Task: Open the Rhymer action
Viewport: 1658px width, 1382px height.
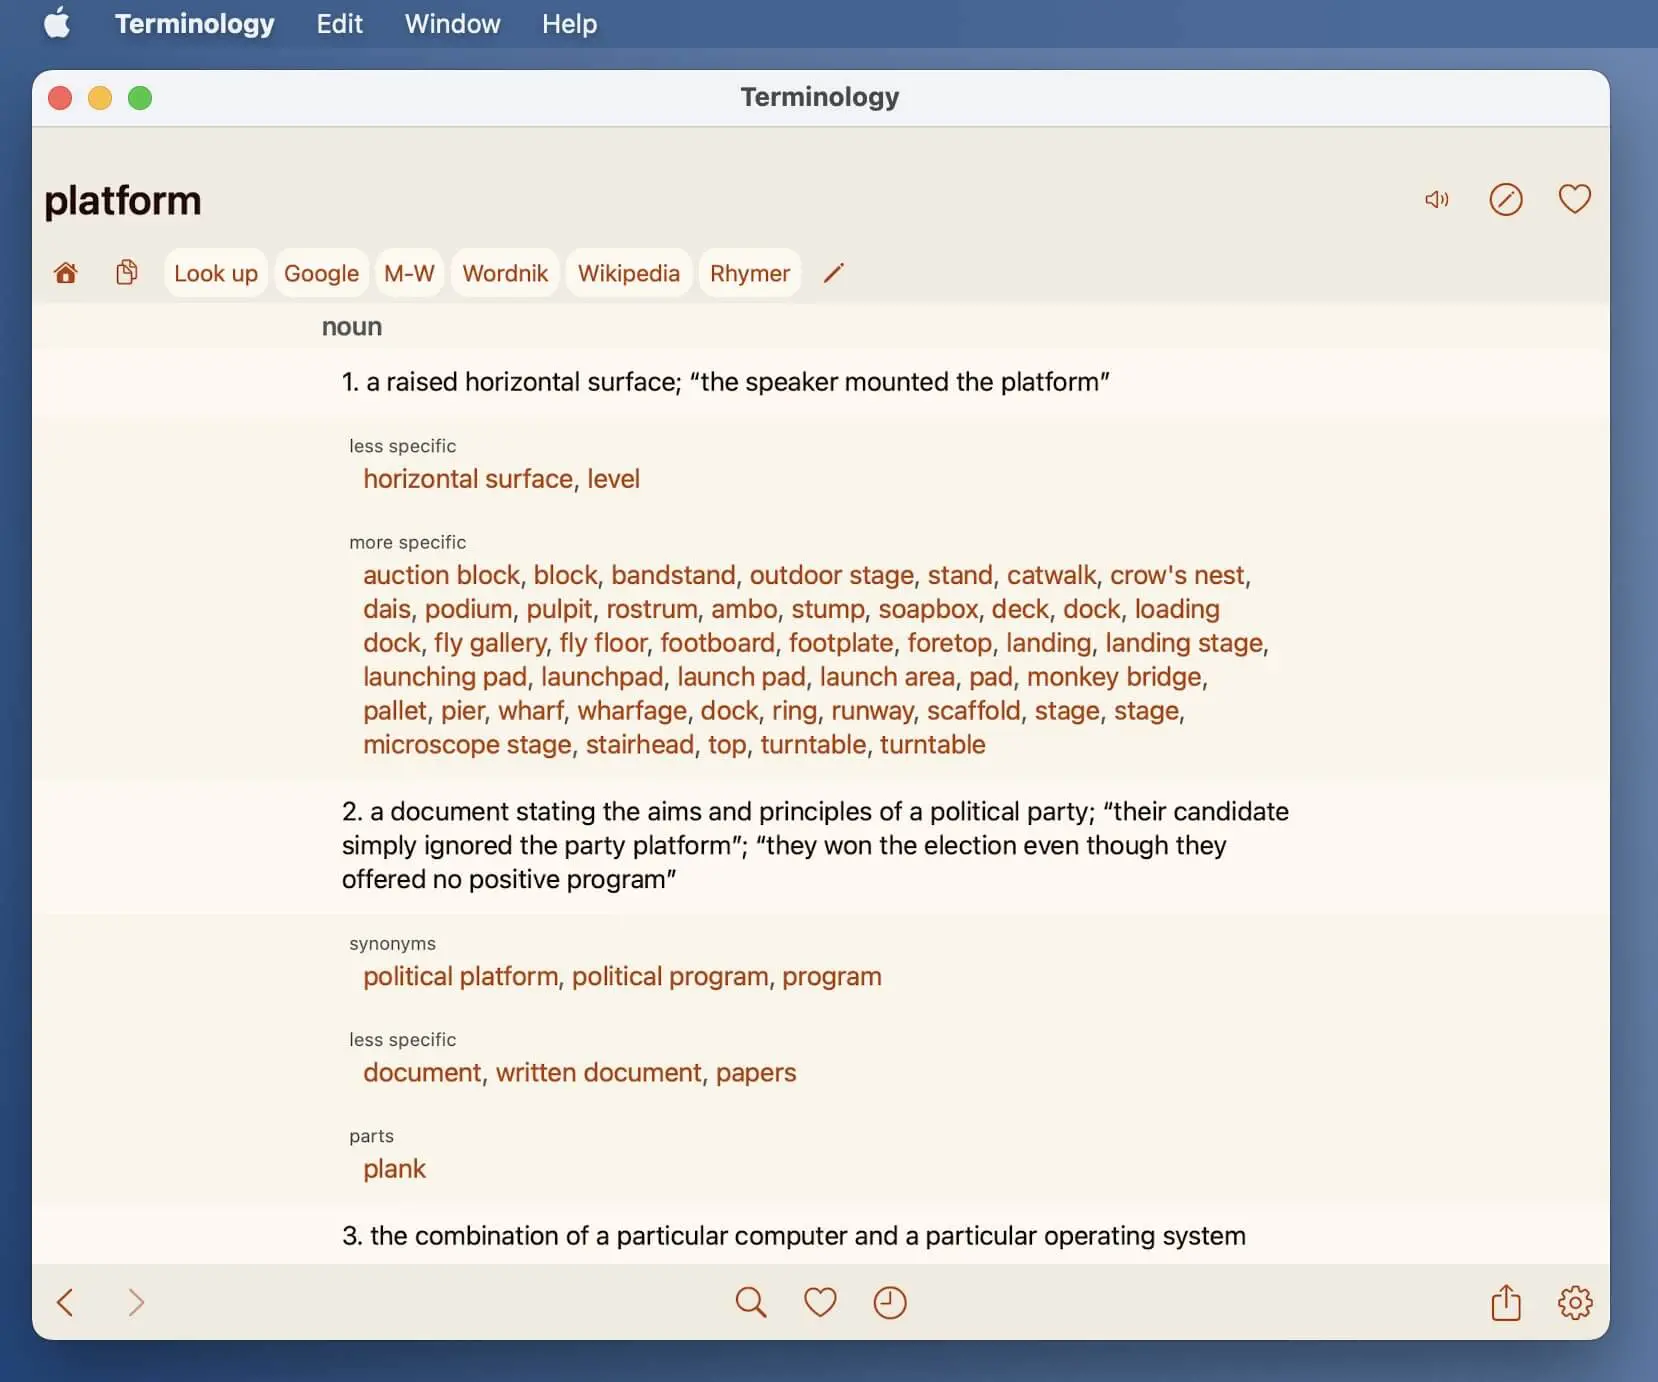Action: tap(750, 273)
